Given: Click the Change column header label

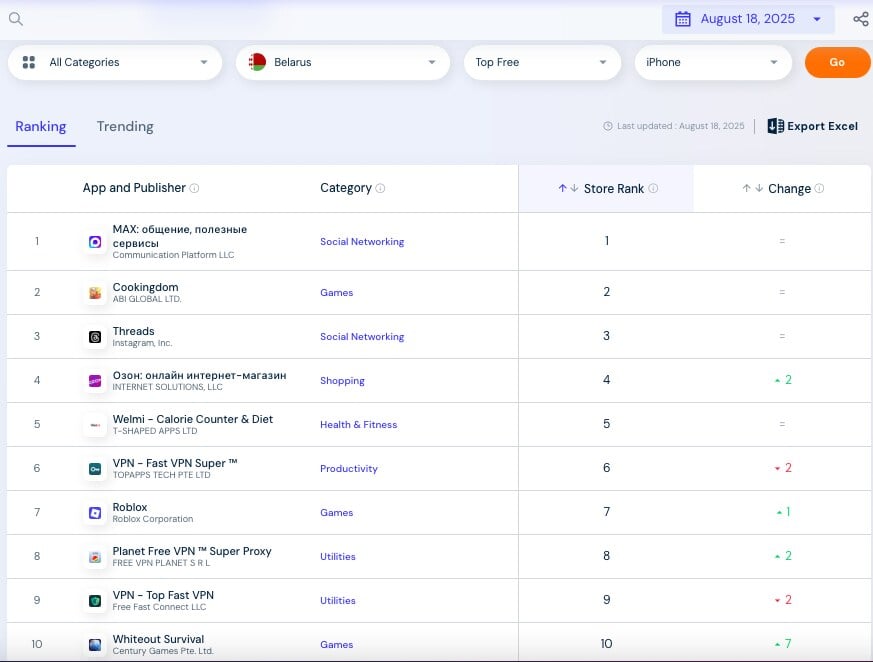Looking at the screenshot, I should (x=789, y=189).
